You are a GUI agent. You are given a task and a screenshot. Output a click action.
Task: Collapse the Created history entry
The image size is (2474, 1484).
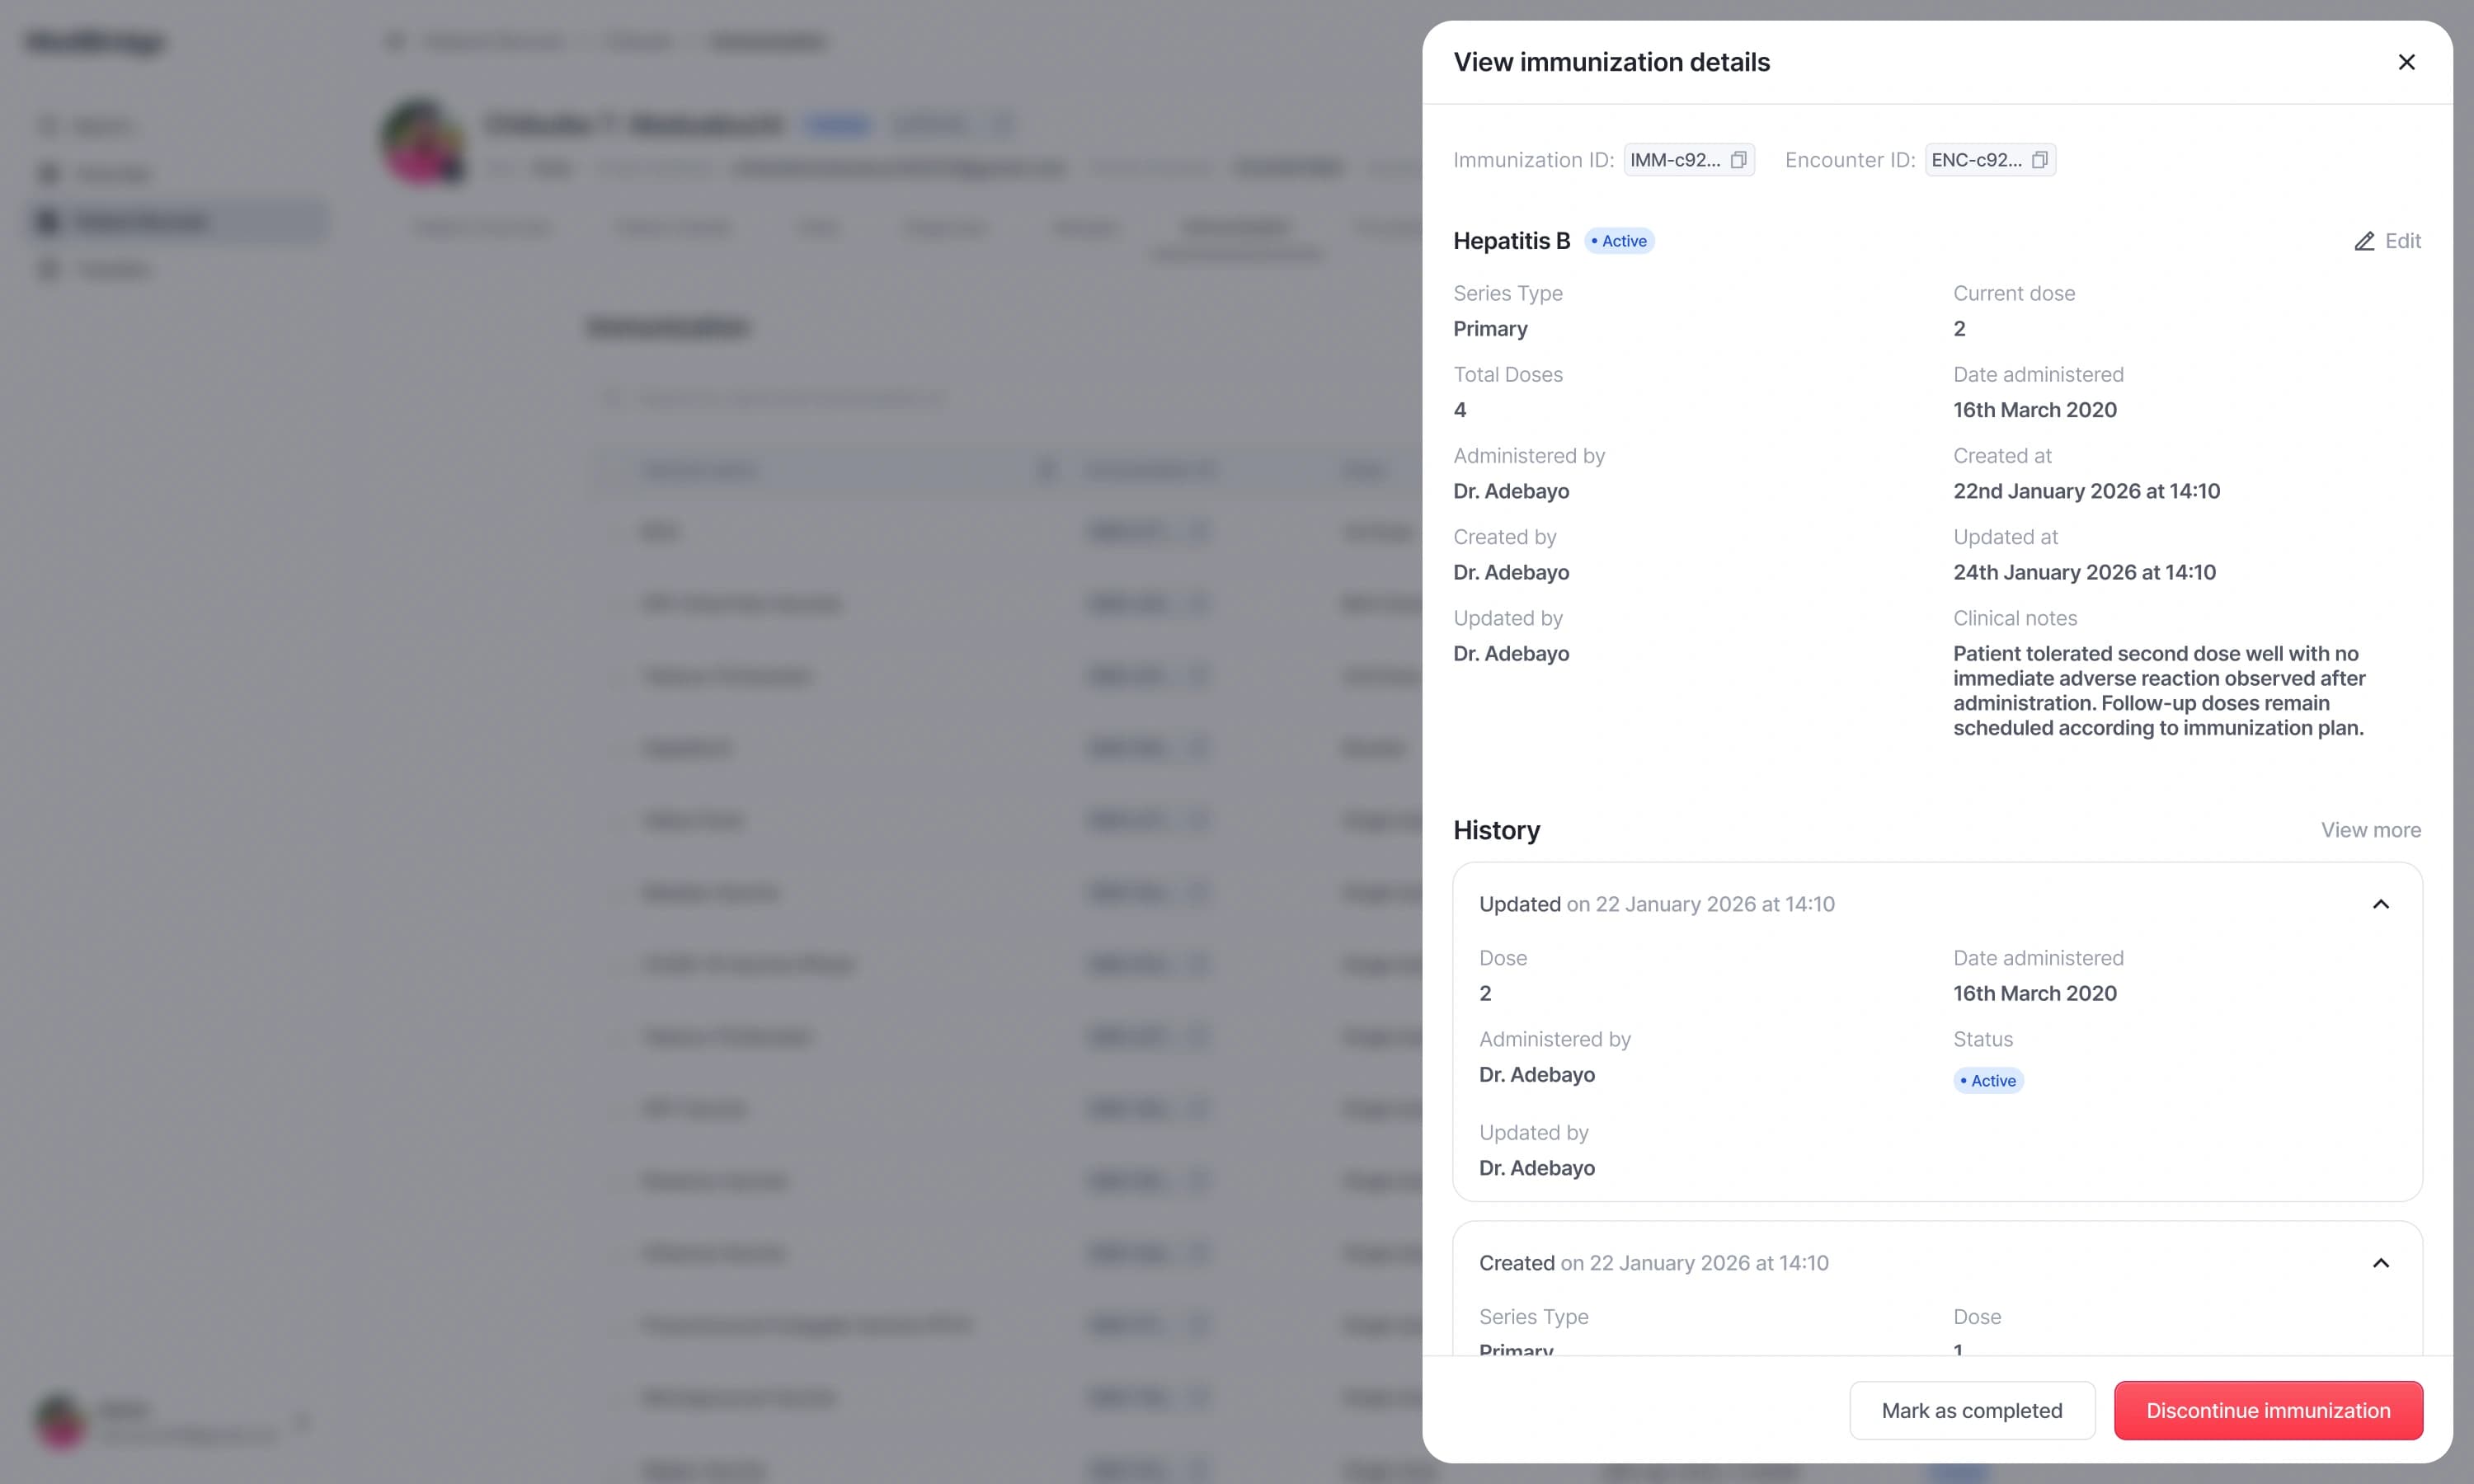pyautogui.click(x=2380, y=1263)
